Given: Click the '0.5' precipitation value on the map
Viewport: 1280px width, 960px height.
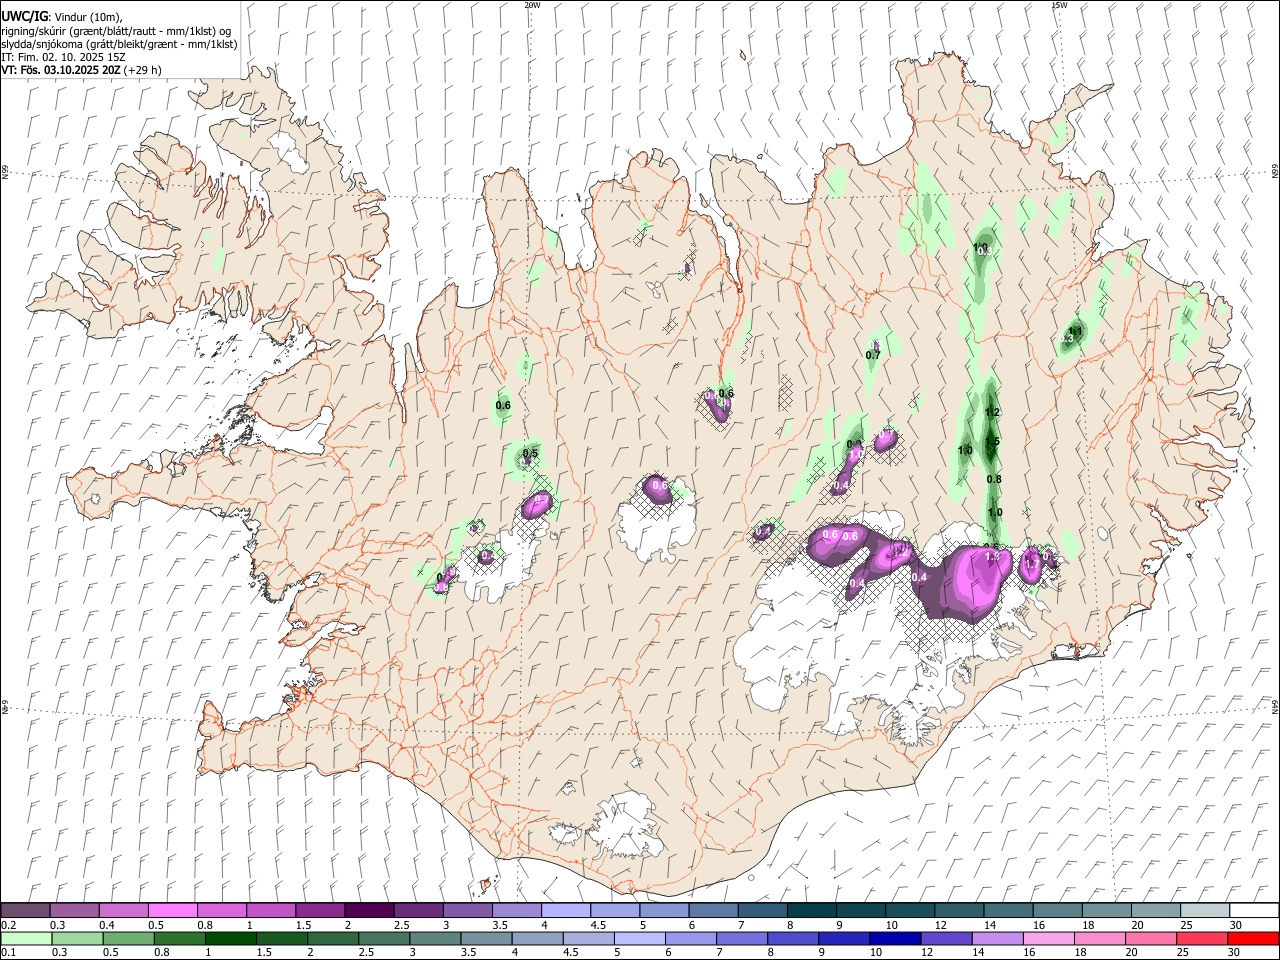Looking at the screenshot, I should click(x=530, y=453).
